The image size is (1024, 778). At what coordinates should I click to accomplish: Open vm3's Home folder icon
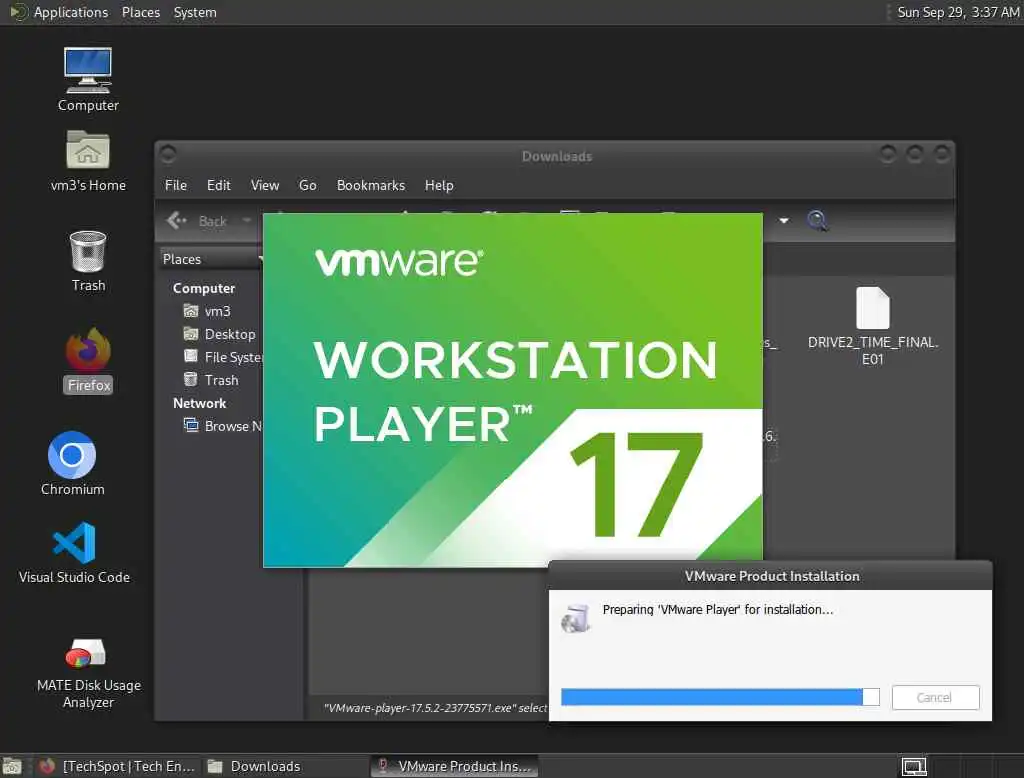coord(88,150)
